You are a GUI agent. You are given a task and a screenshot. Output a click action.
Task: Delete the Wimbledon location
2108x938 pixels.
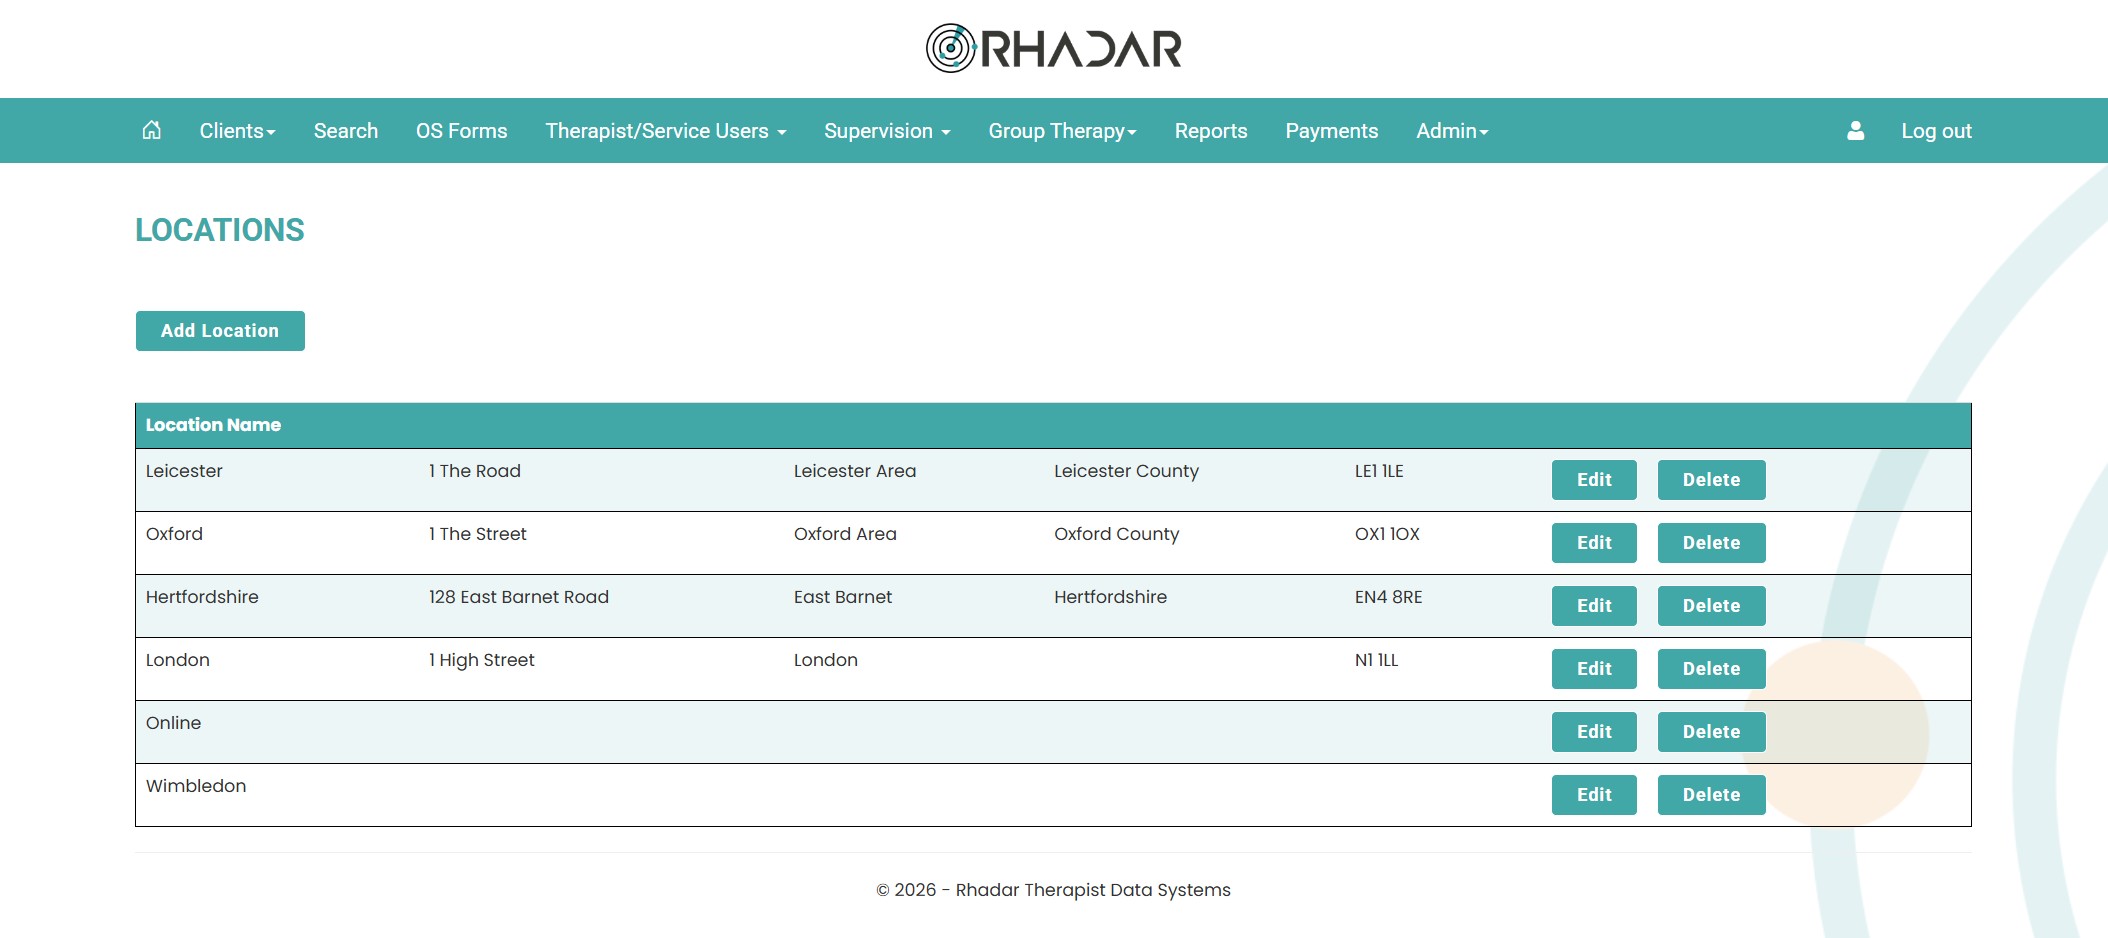click(1711, 795)
